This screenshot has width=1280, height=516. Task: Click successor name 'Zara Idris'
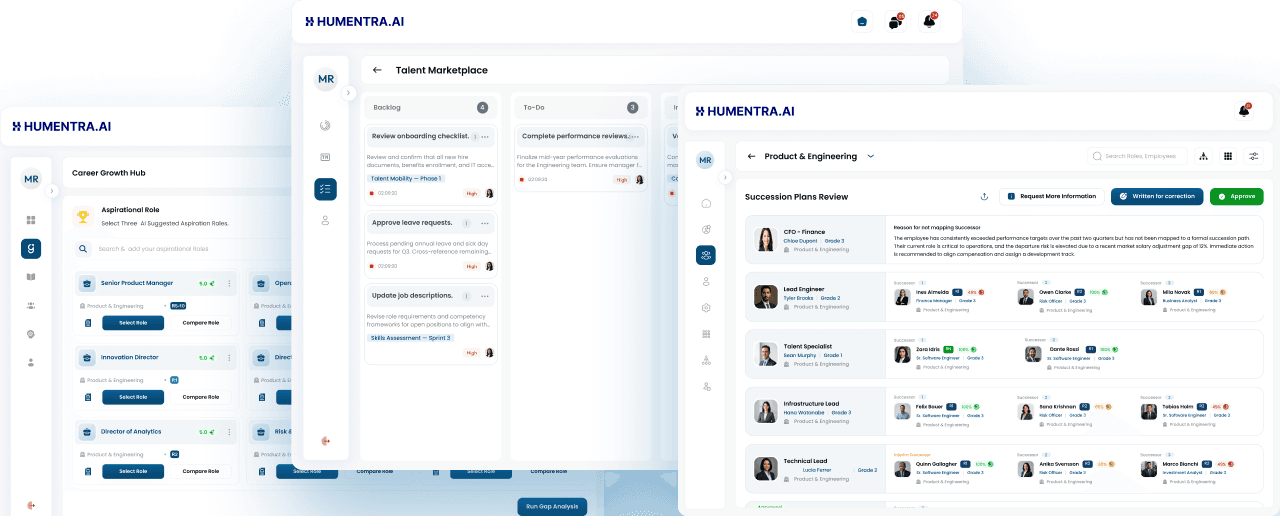click(x=928, y=349)
